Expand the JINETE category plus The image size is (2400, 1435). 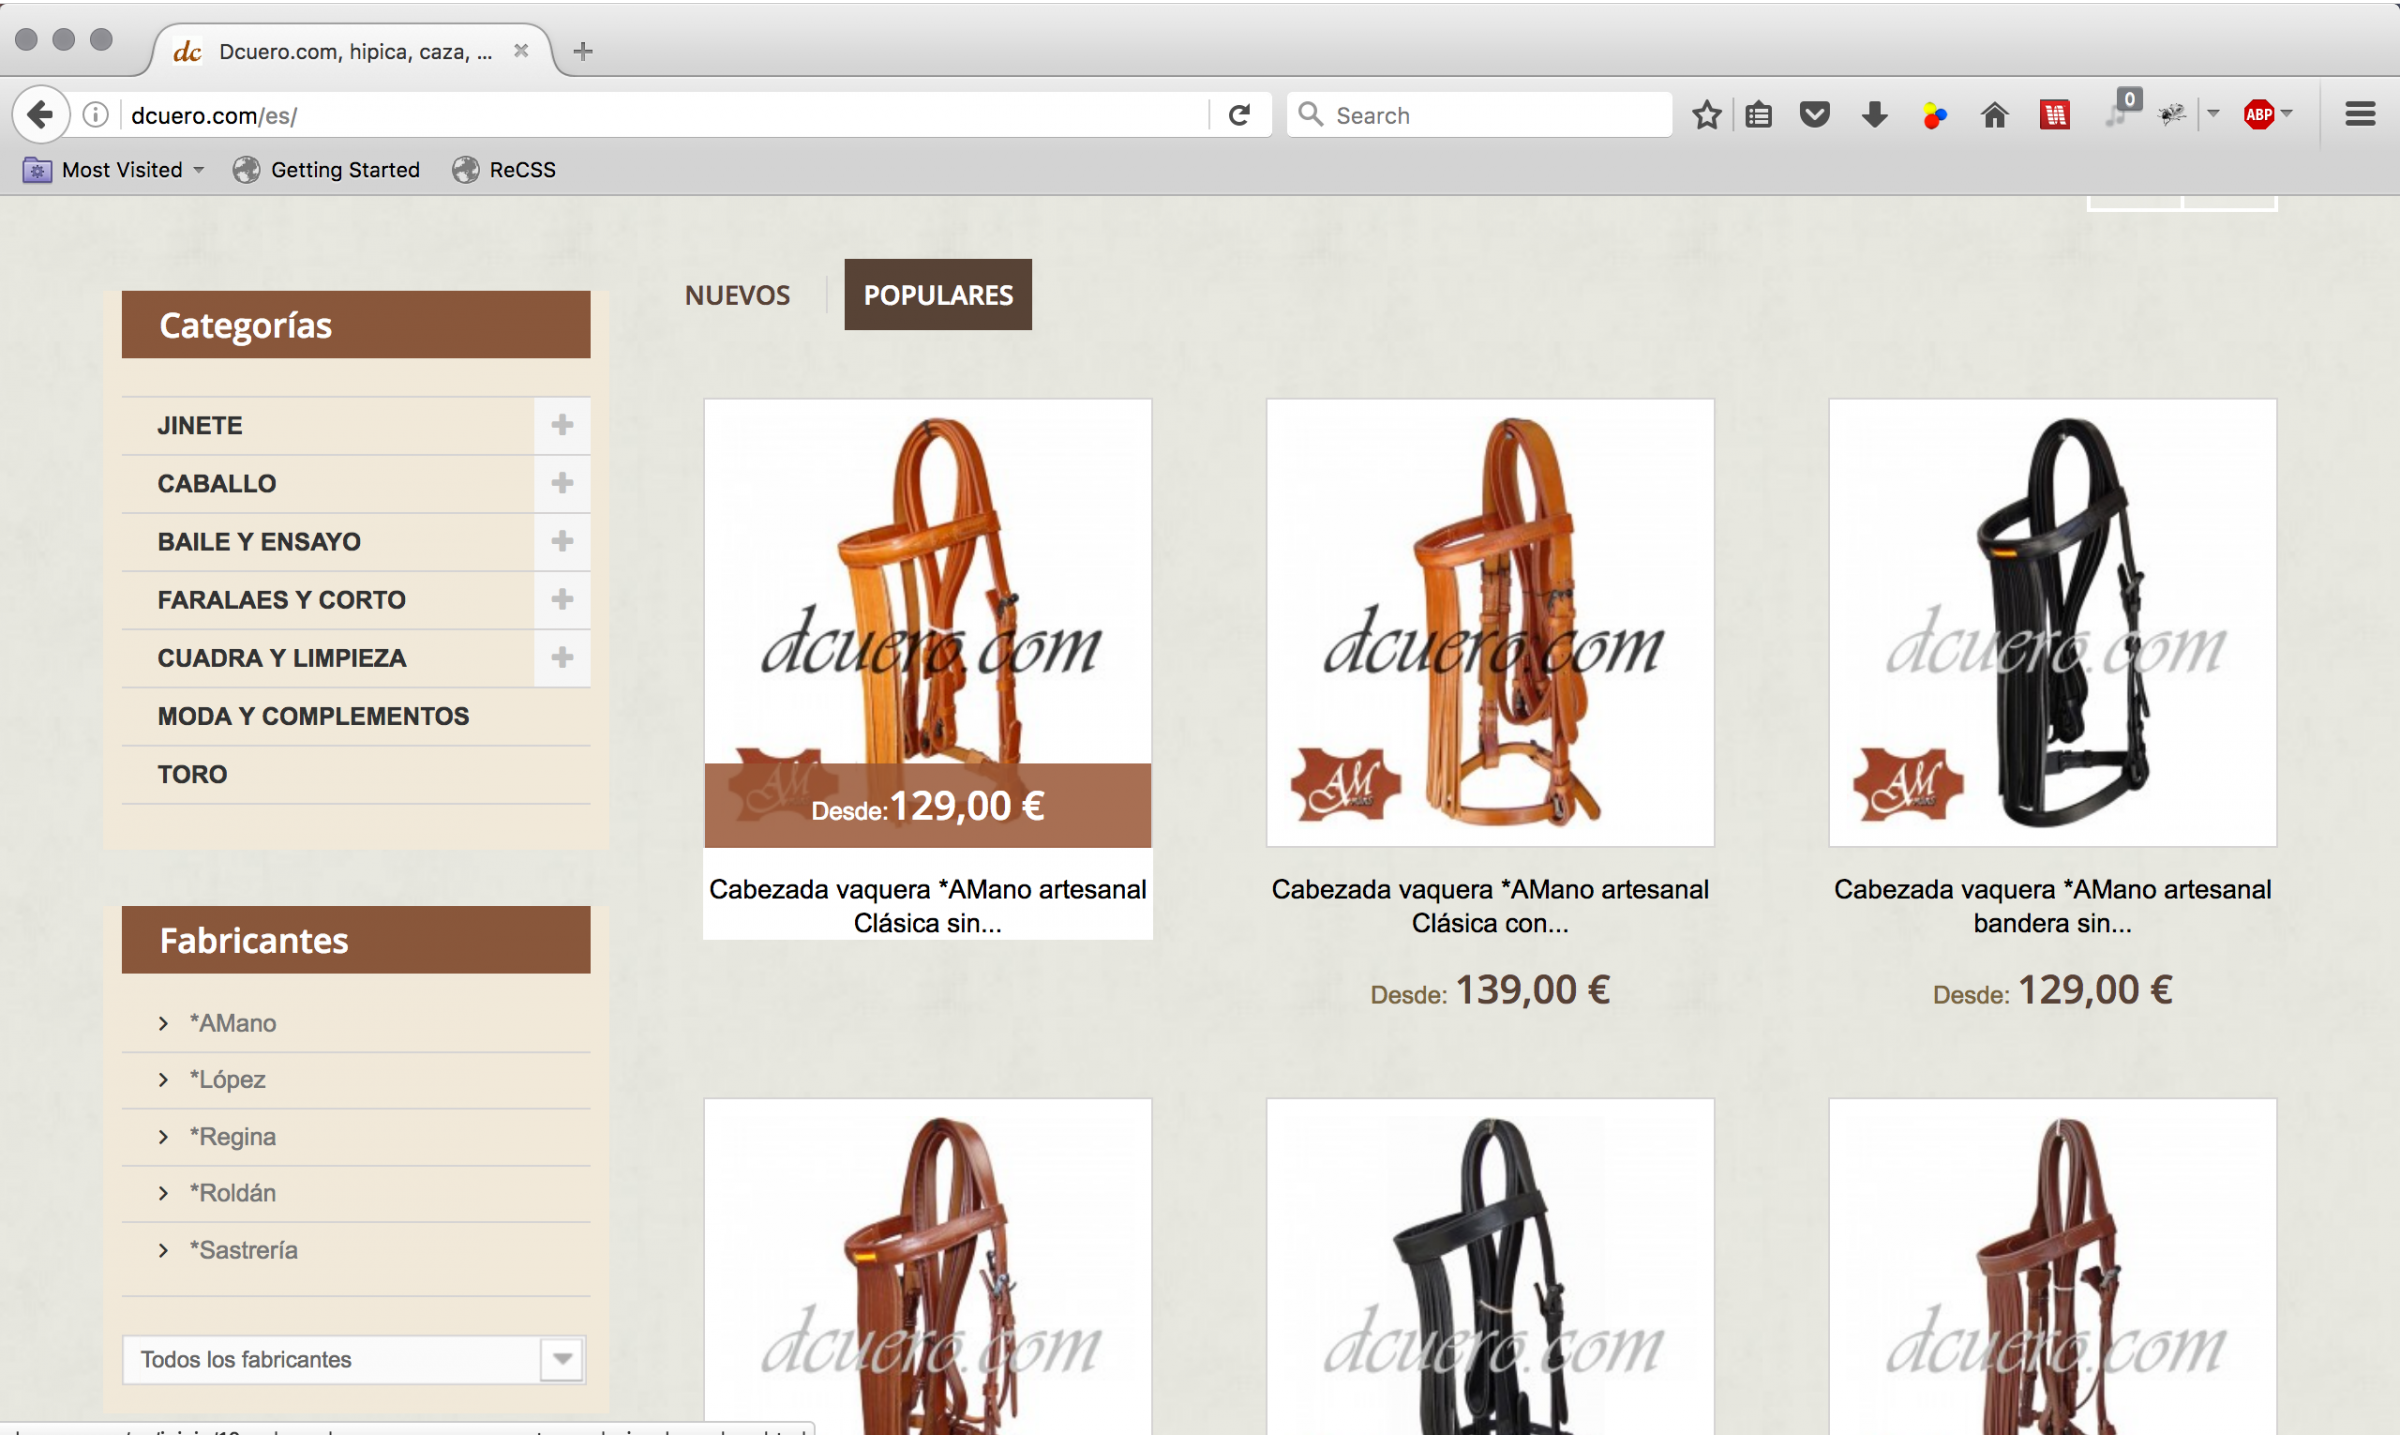pyautogui.click(x=562, y=425)
